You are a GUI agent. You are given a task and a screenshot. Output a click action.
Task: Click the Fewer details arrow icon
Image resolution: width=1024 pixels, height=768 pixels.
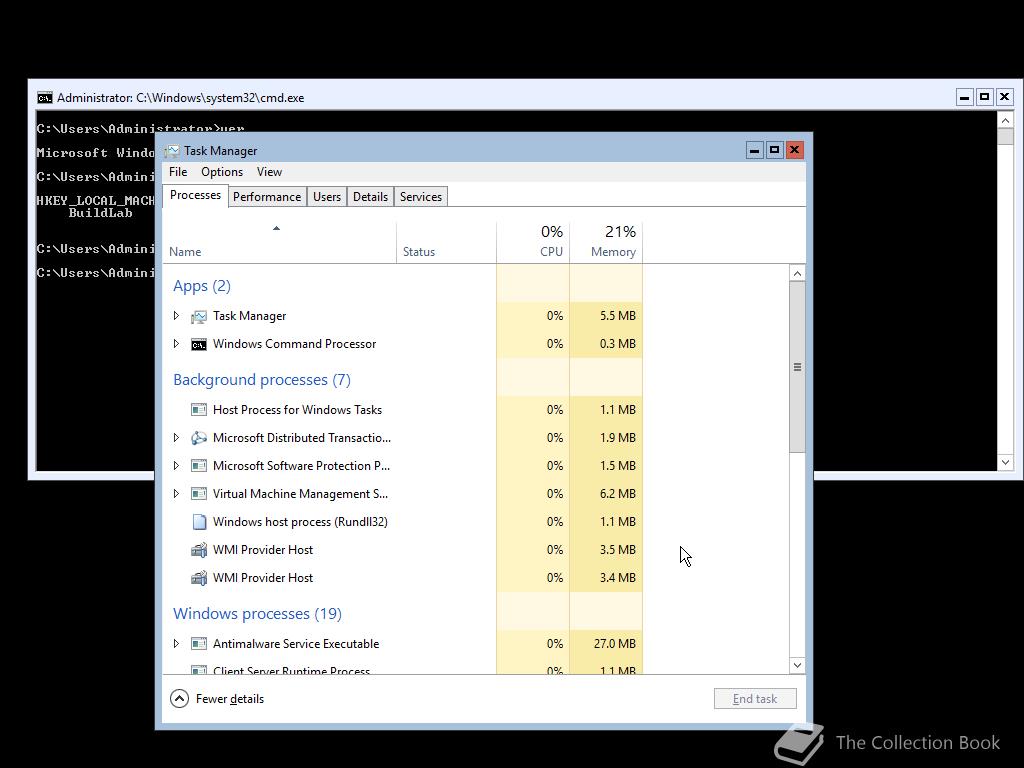coord(180,699)
